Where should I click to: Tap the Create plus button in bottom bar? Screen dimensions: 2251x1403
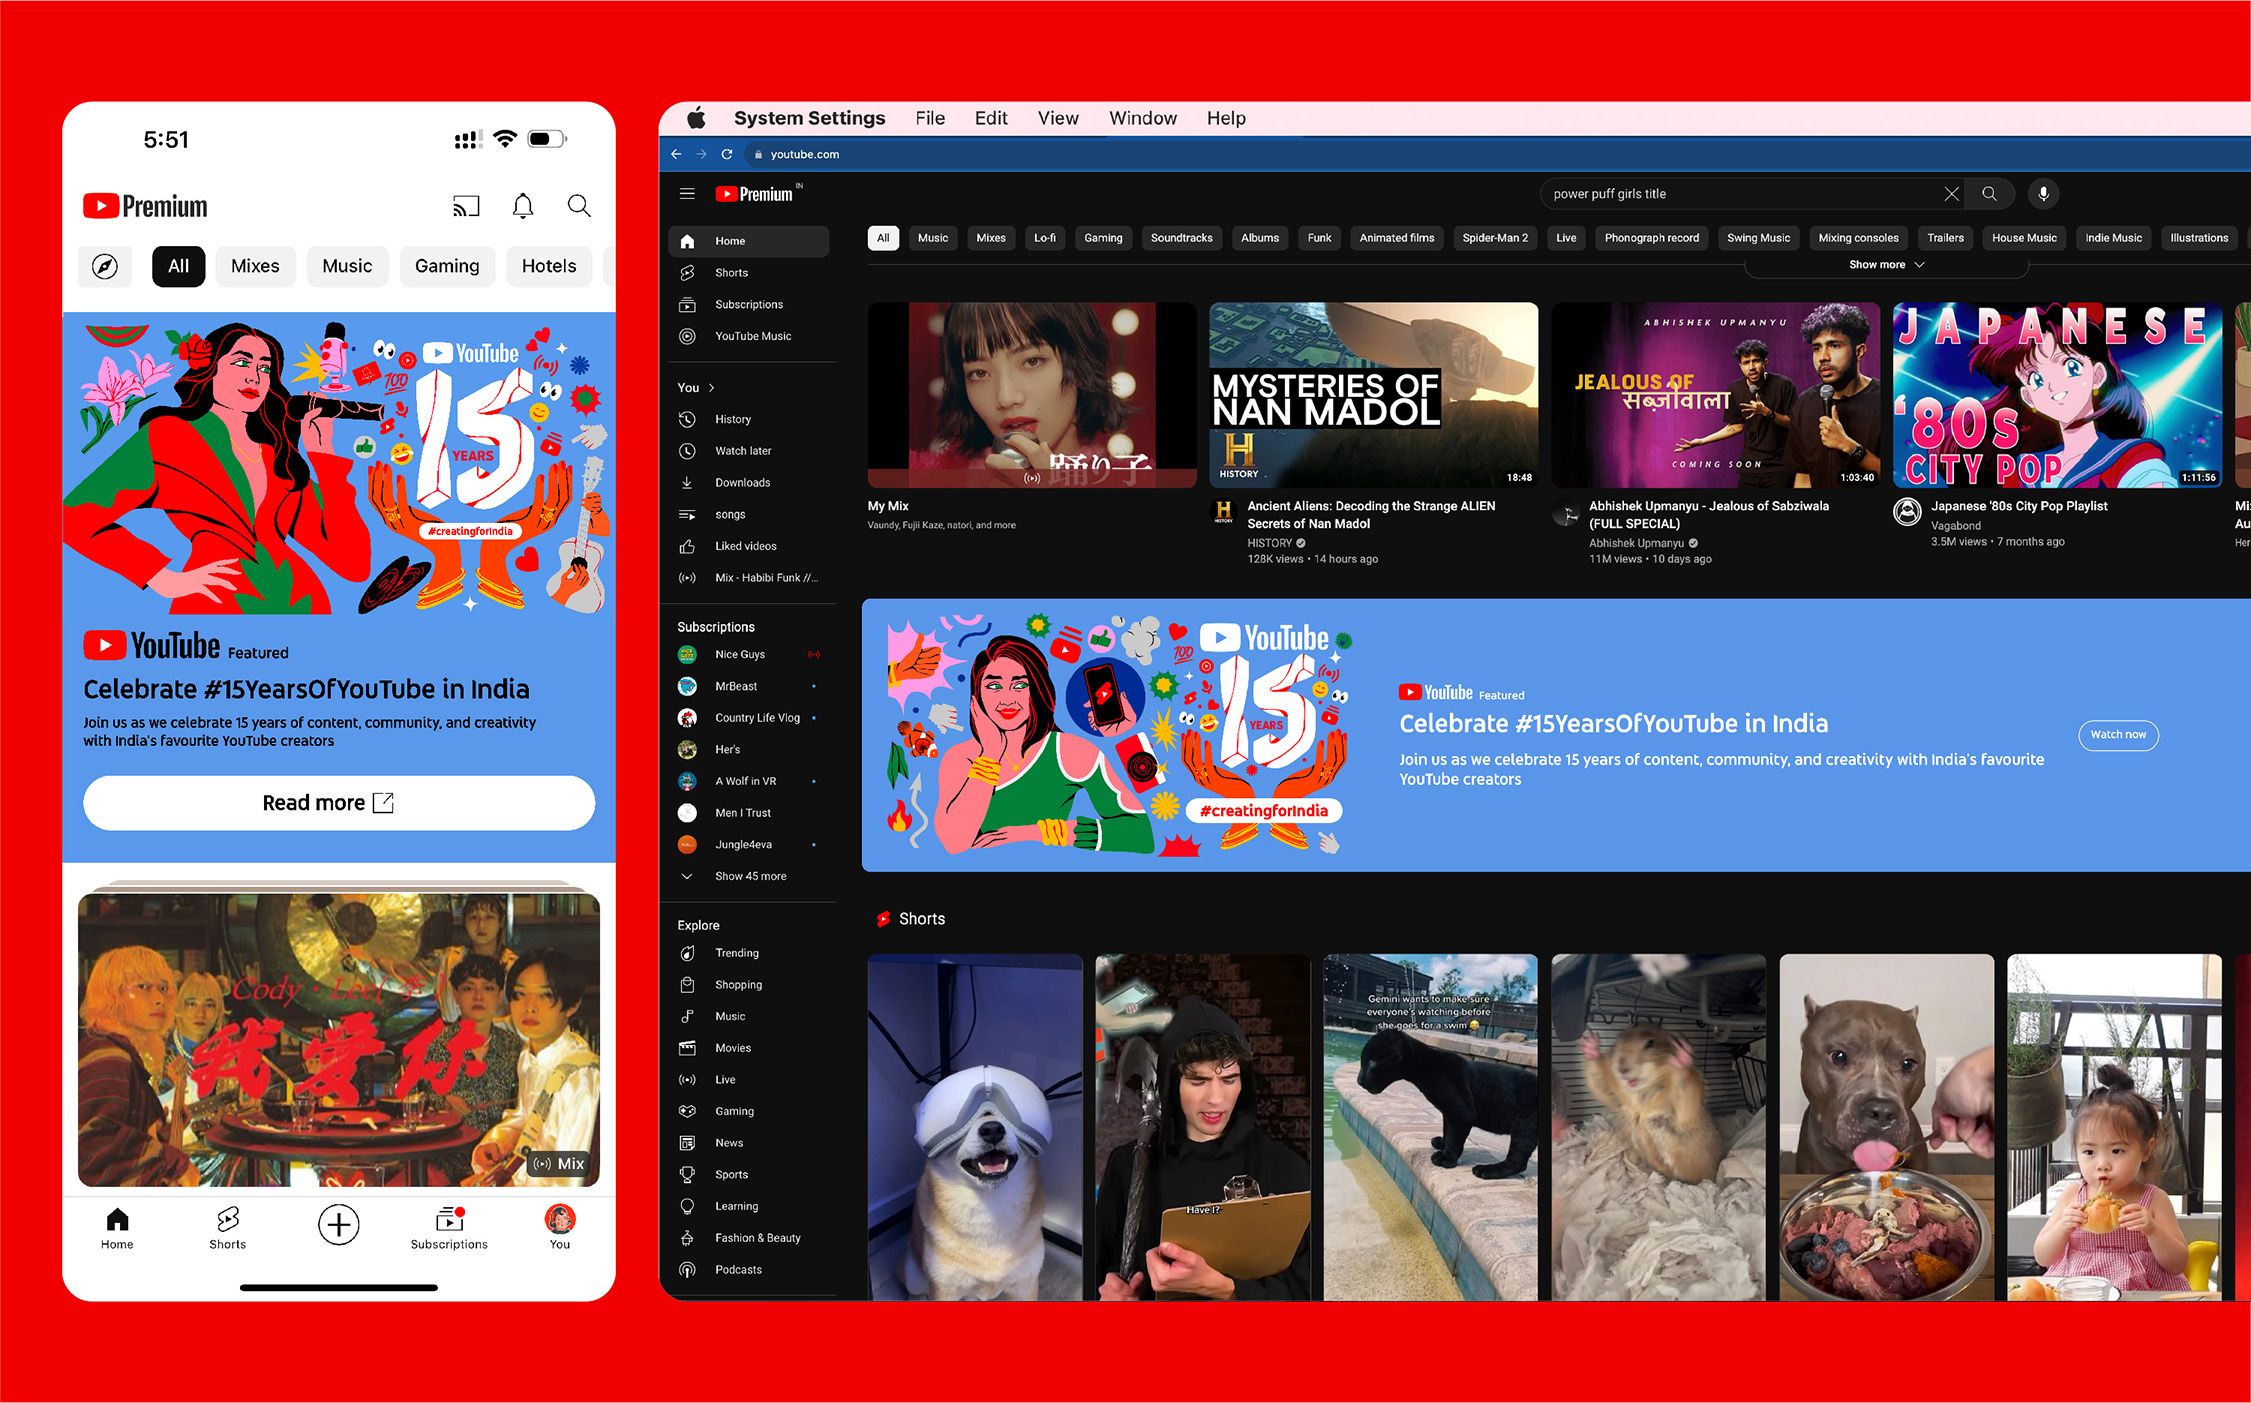[339, 1224]
